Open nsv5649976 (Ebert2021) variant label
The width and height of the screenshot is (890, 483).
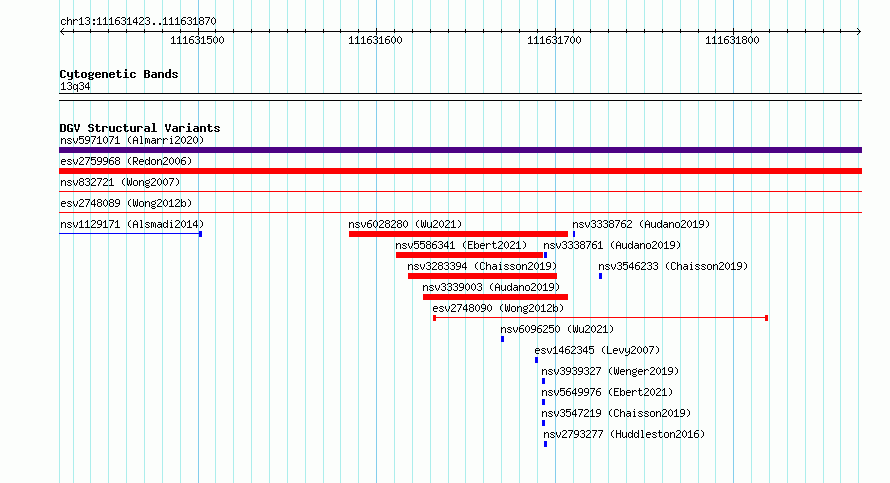coord(607,392)
